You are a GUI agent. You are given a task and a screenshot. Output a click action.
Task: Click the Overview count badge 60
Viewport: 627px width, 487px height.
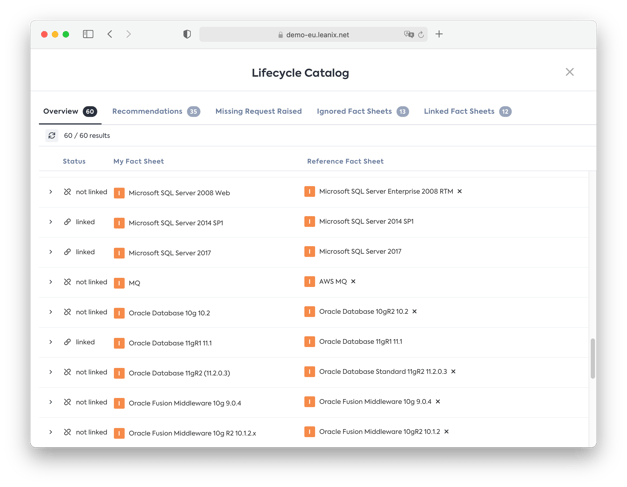[x=90, y=112]
